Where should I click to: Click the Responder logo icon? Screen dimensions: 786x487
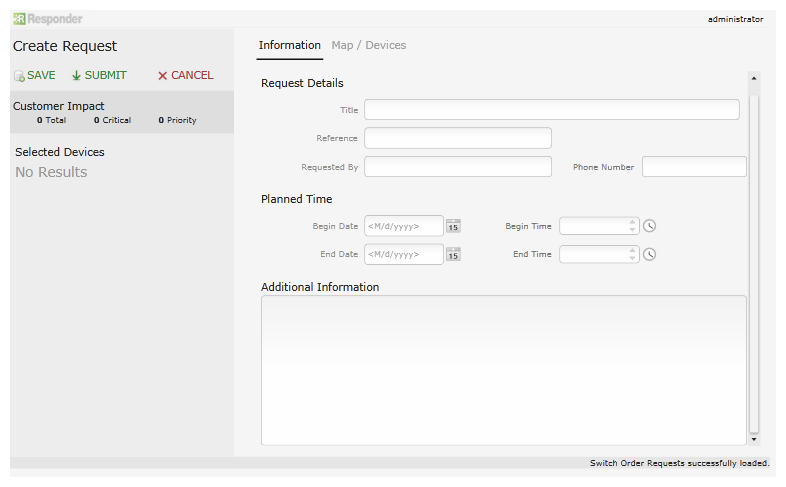[19, 19]
